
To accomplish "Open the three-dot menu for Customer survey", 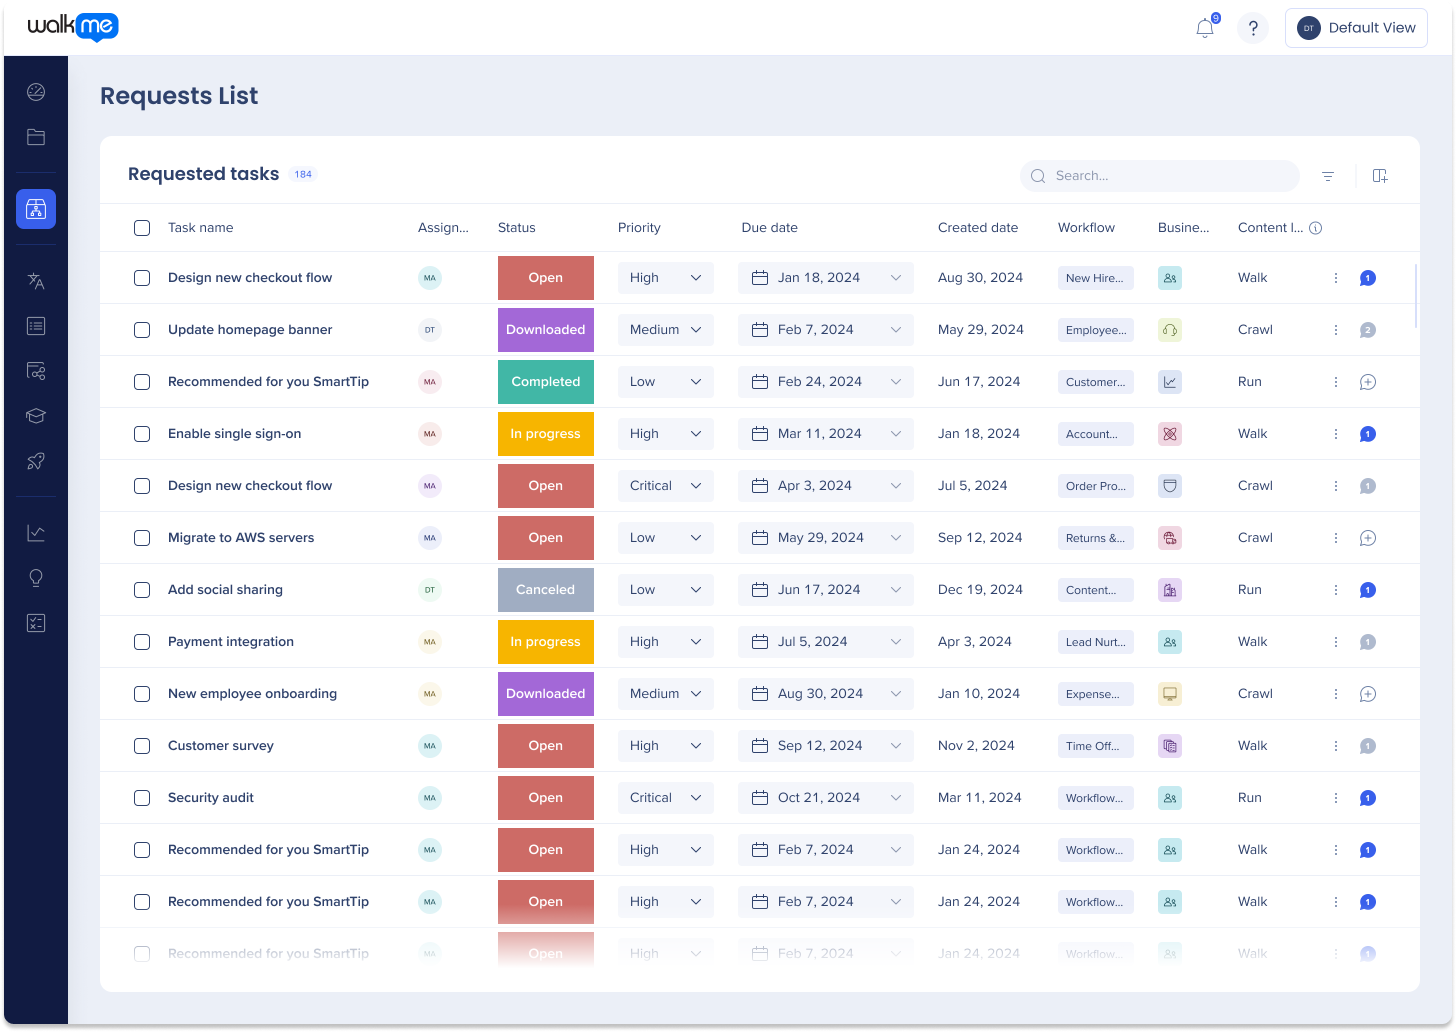I will coord(1335,745).
